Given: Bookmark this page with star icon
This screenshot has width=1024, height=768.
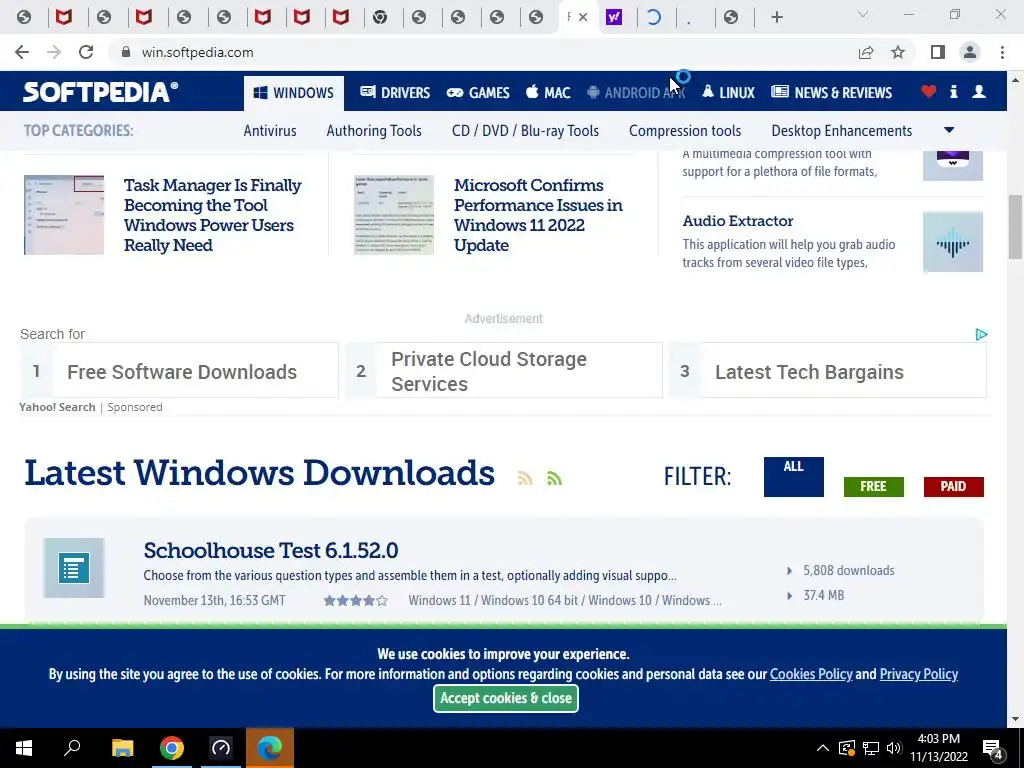Looking at the screenshot, I should 898,52.
